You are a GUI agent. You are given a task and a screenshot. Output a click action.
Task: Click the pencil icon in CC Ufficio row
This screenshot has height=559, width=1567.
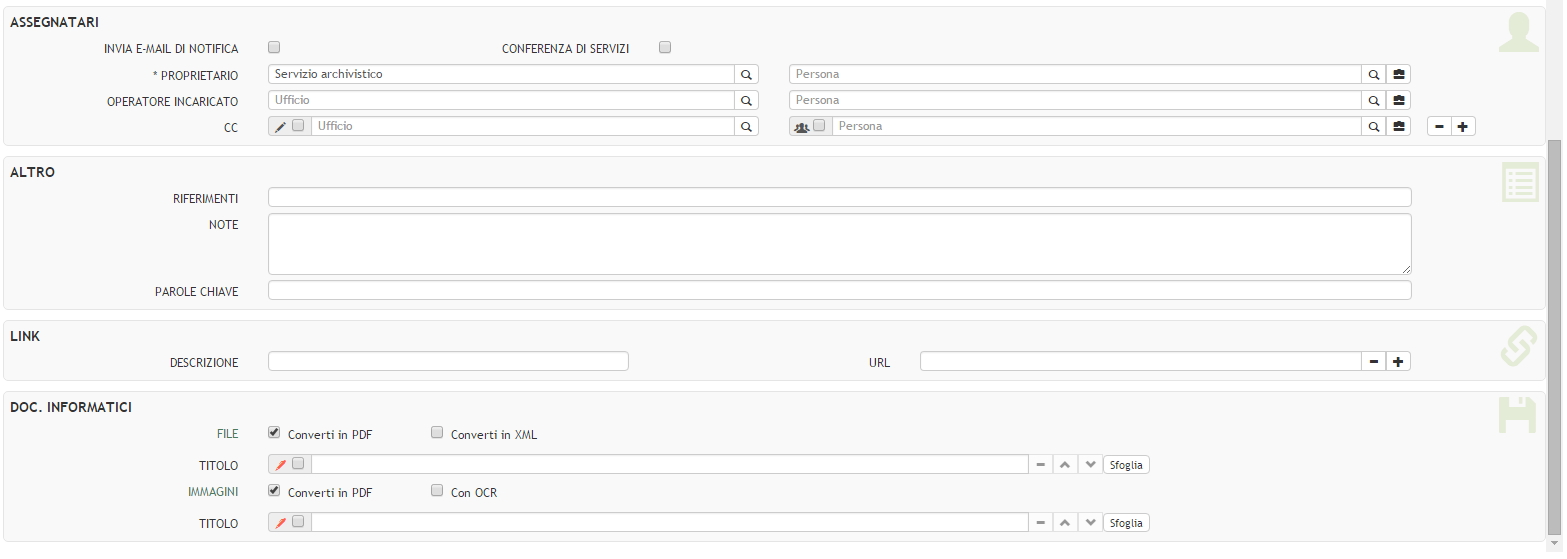pos(280,127)
